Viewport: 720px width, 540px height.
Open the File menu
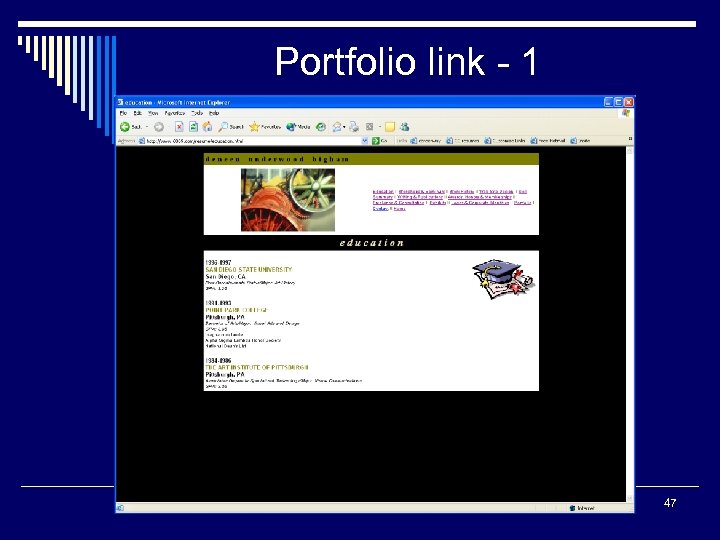(123, 113)
